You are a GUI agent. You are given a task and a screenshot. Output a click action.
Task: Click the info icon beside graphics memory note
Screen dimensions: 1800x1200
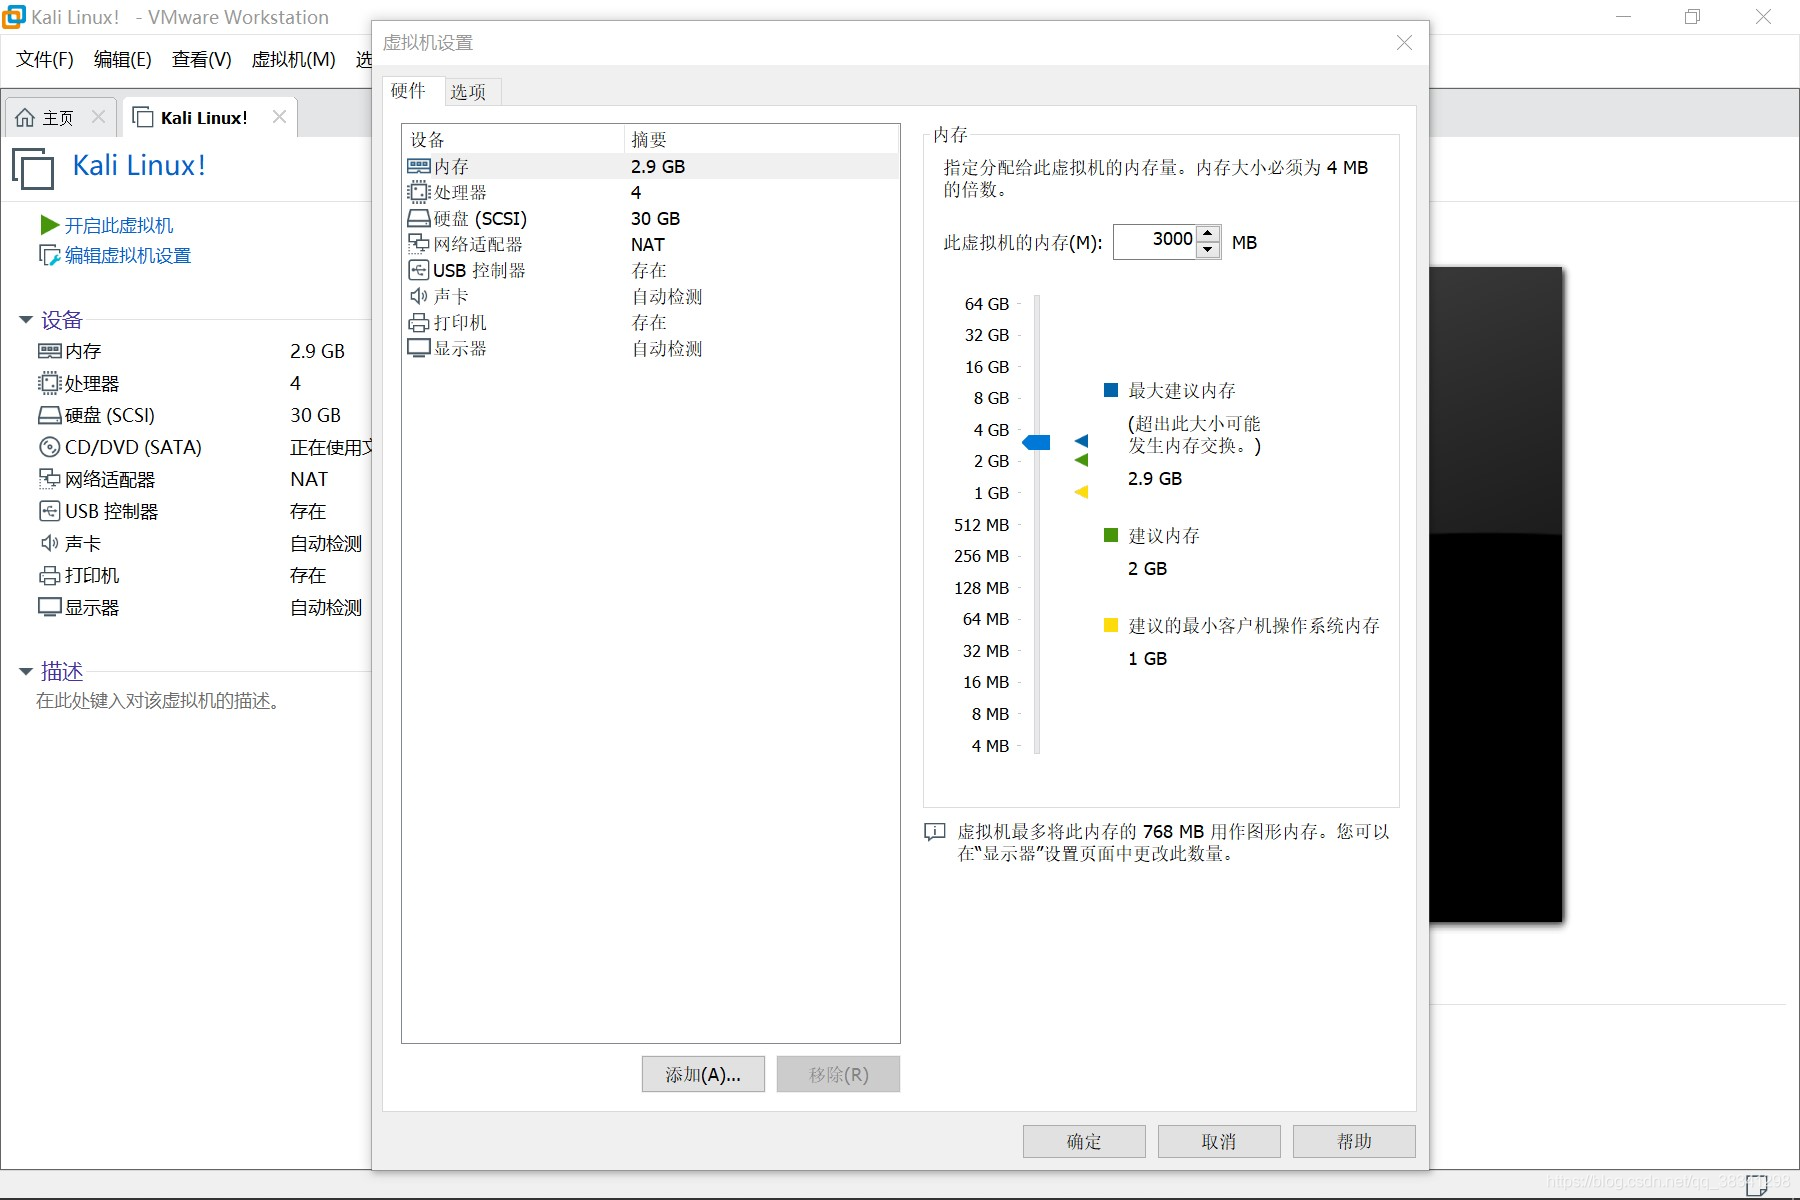935,832
